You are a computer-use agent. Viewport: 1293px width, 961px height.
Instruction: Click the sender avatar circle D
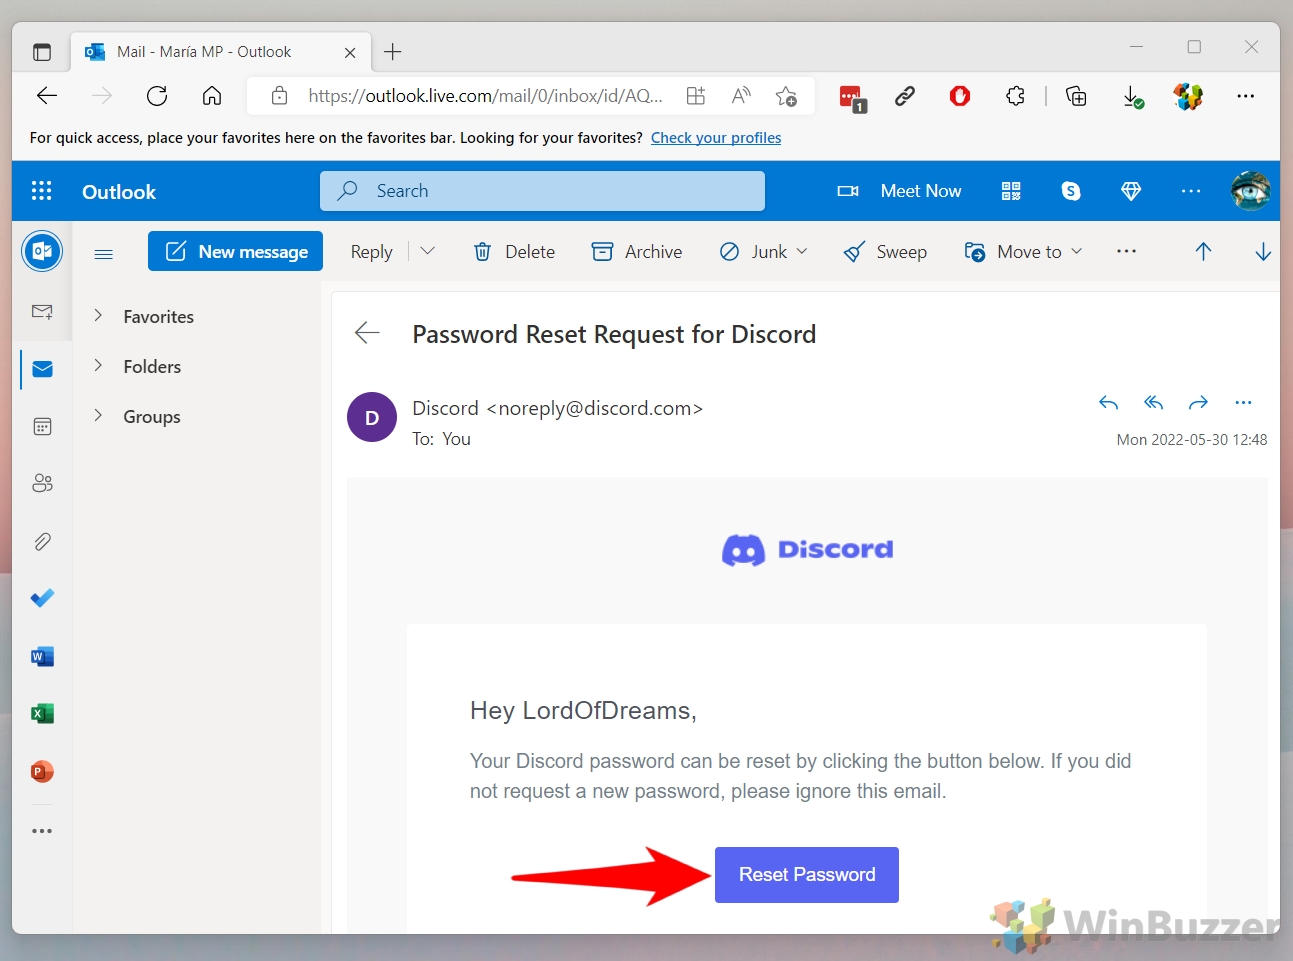point(372,417)
